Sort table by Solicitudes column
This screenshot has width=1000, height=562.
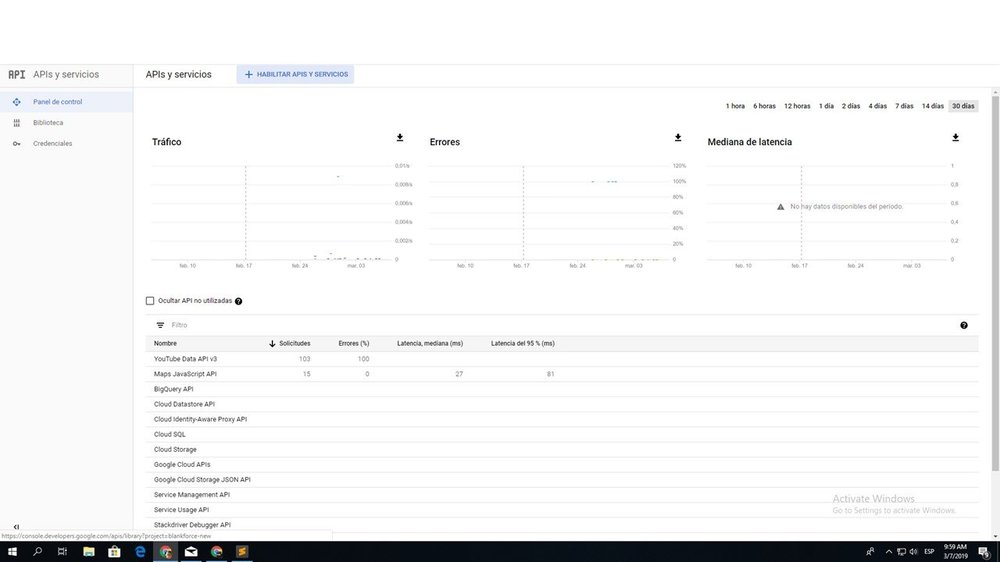coord(295,343)
